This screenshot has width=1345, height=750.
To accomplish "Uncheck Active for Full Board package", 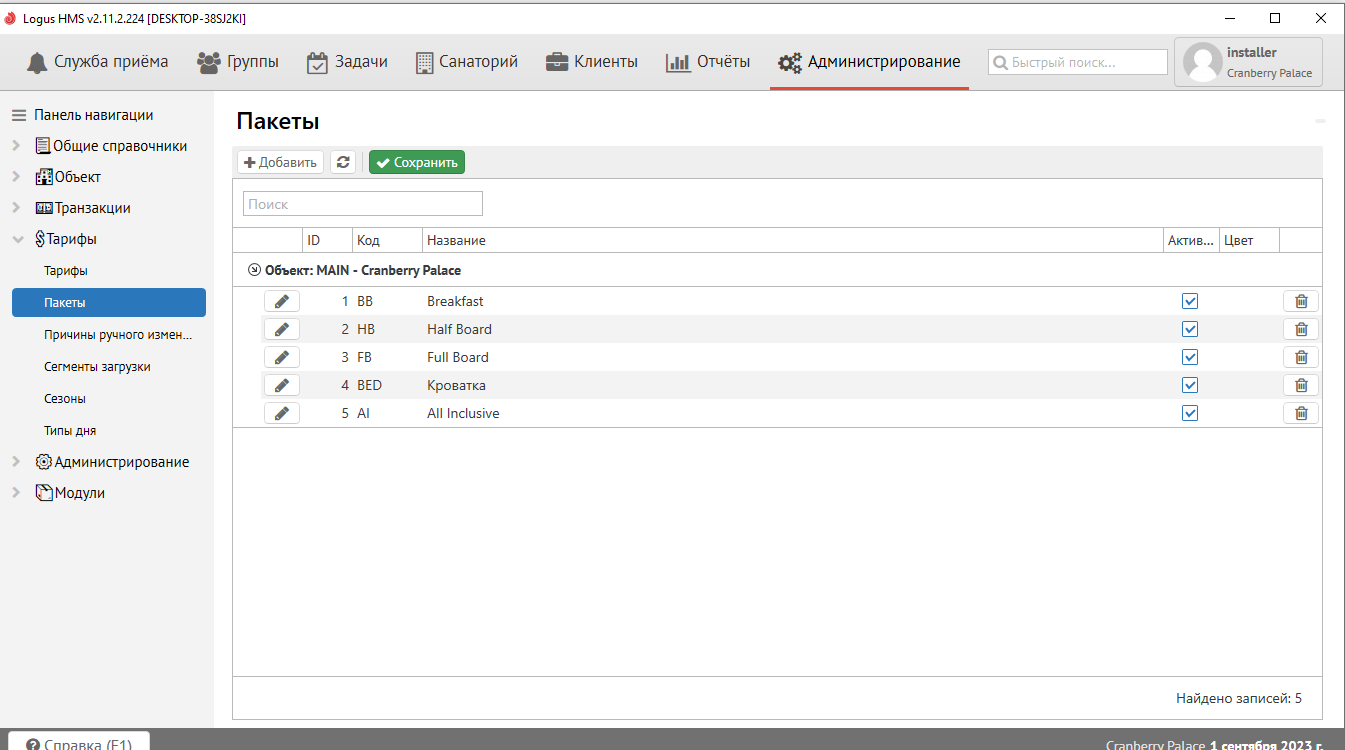I will tap(1190, 357).
